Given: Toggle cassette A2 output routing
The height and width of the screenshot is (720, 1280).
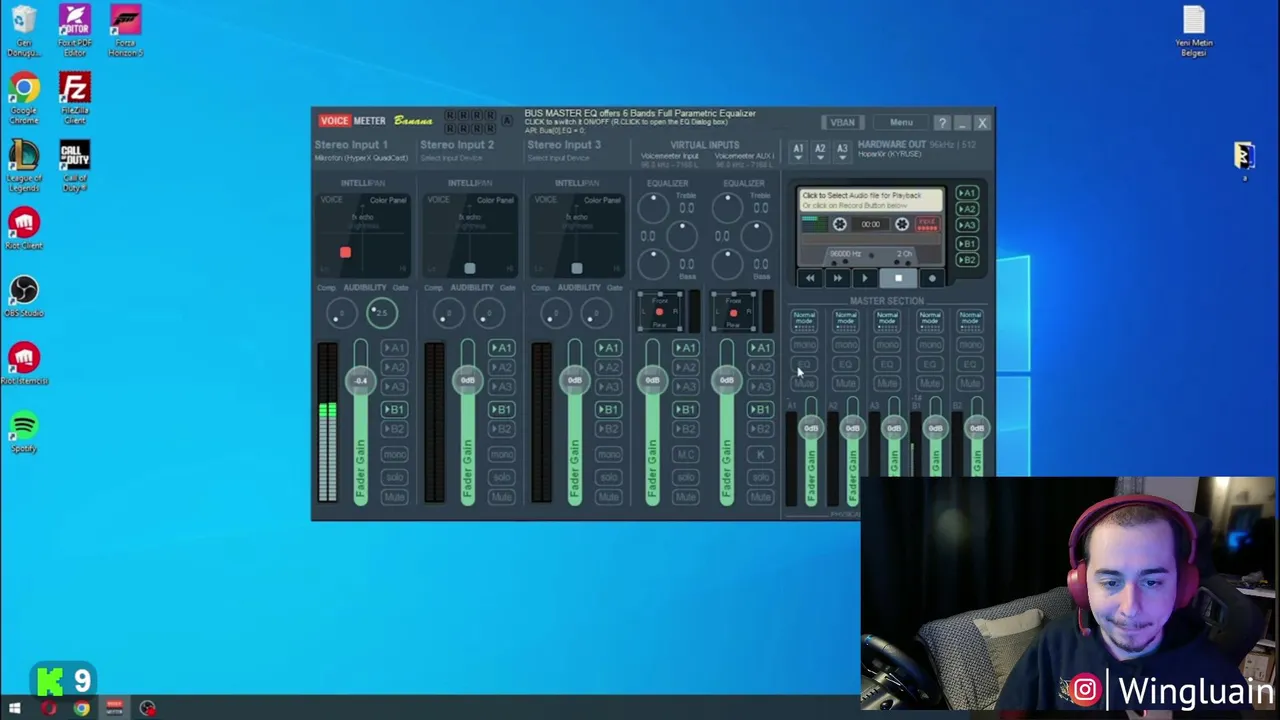Looking at the screenshot, I should click(x=966, y=209).
